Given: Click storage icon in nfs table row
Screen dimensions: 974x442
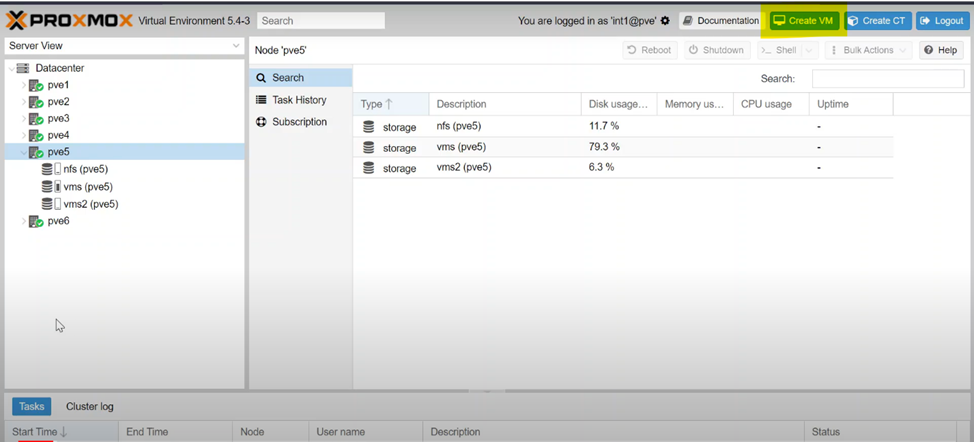Looking at the screenshot, I should pyautogui.click(x=368, y=127).
